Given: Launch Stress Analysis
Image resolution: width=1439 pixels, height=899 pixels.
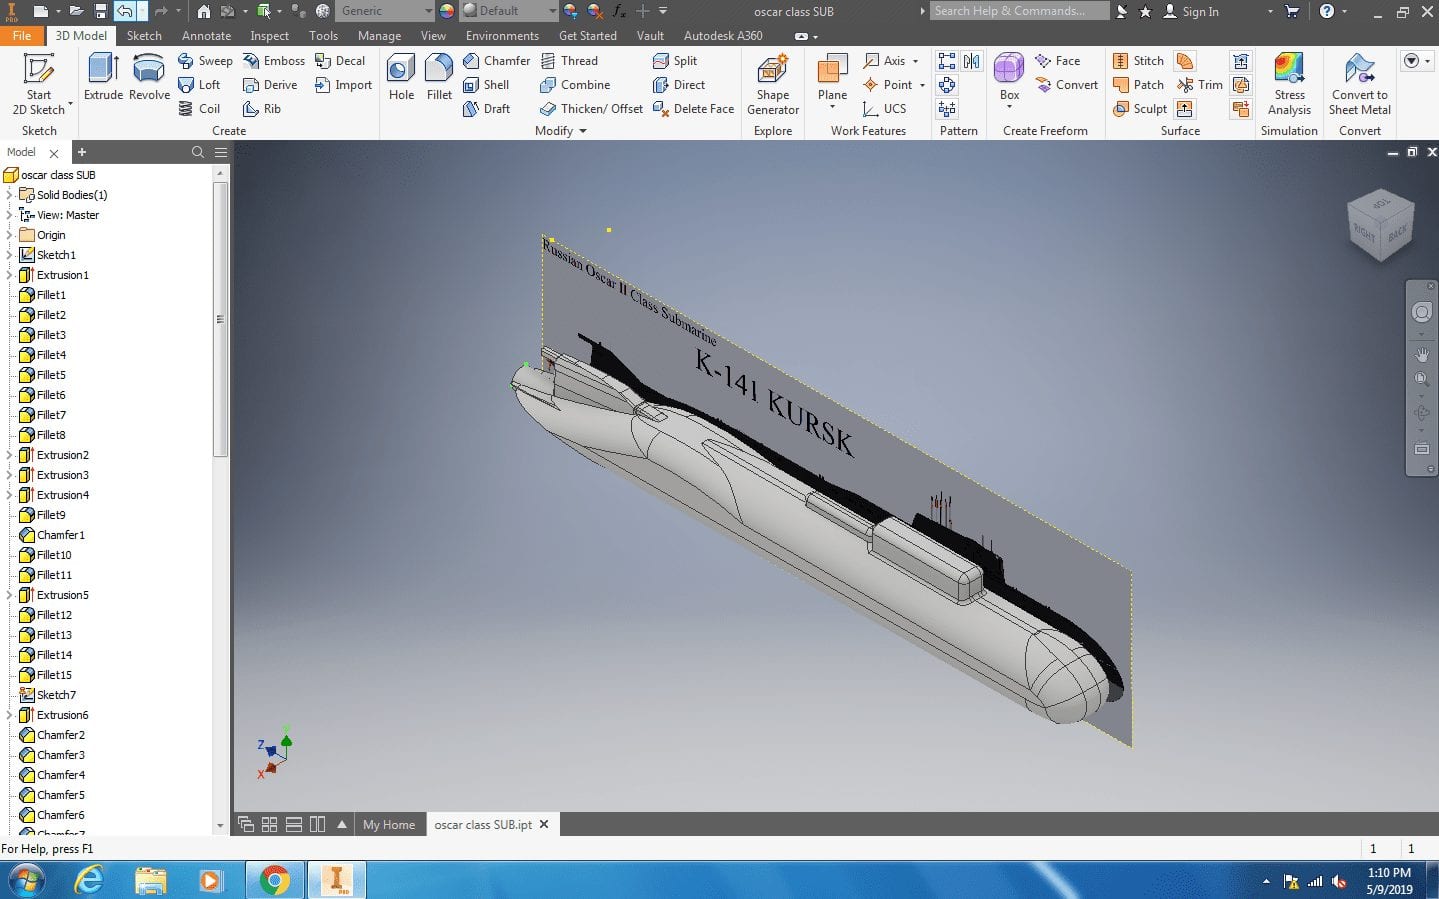Looking at the screenshot, I should coord(1289,84).
